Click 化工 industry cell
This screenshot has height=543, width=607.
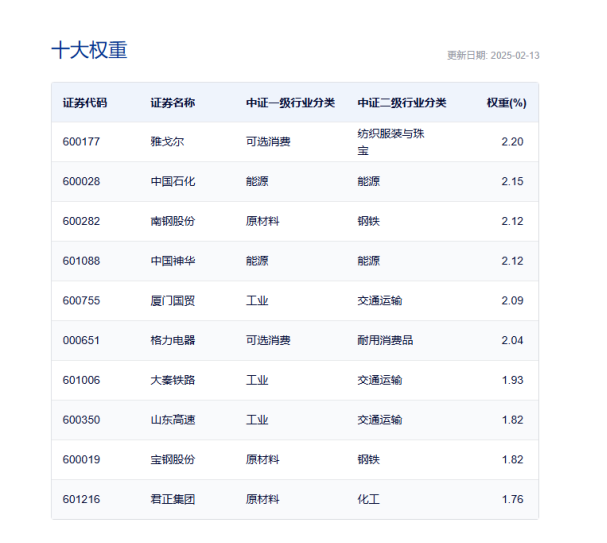tap(369, 499)
